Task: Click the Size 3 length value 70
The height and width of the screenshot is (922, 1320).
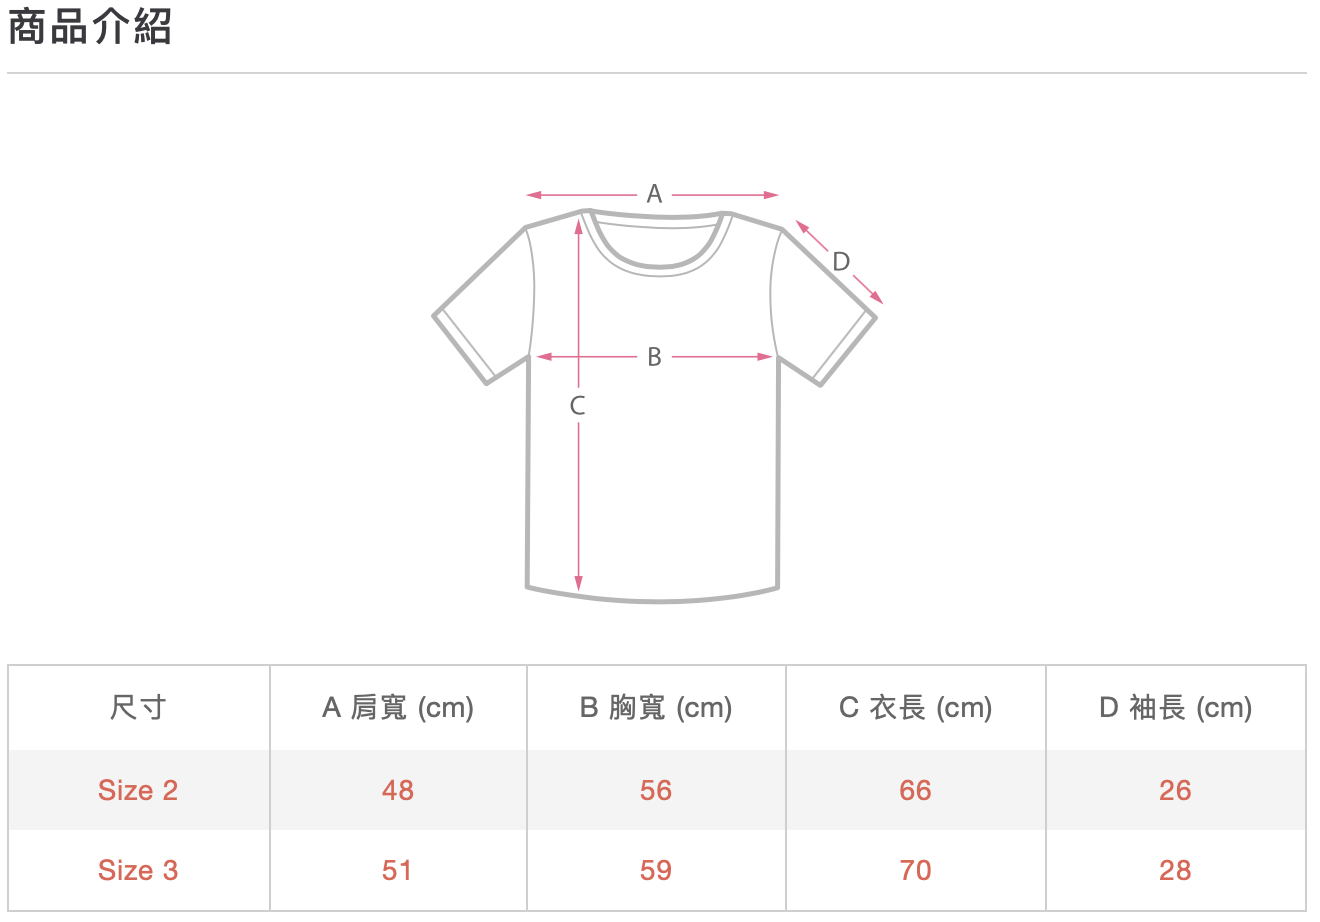Action: click(x=916, y=870)
